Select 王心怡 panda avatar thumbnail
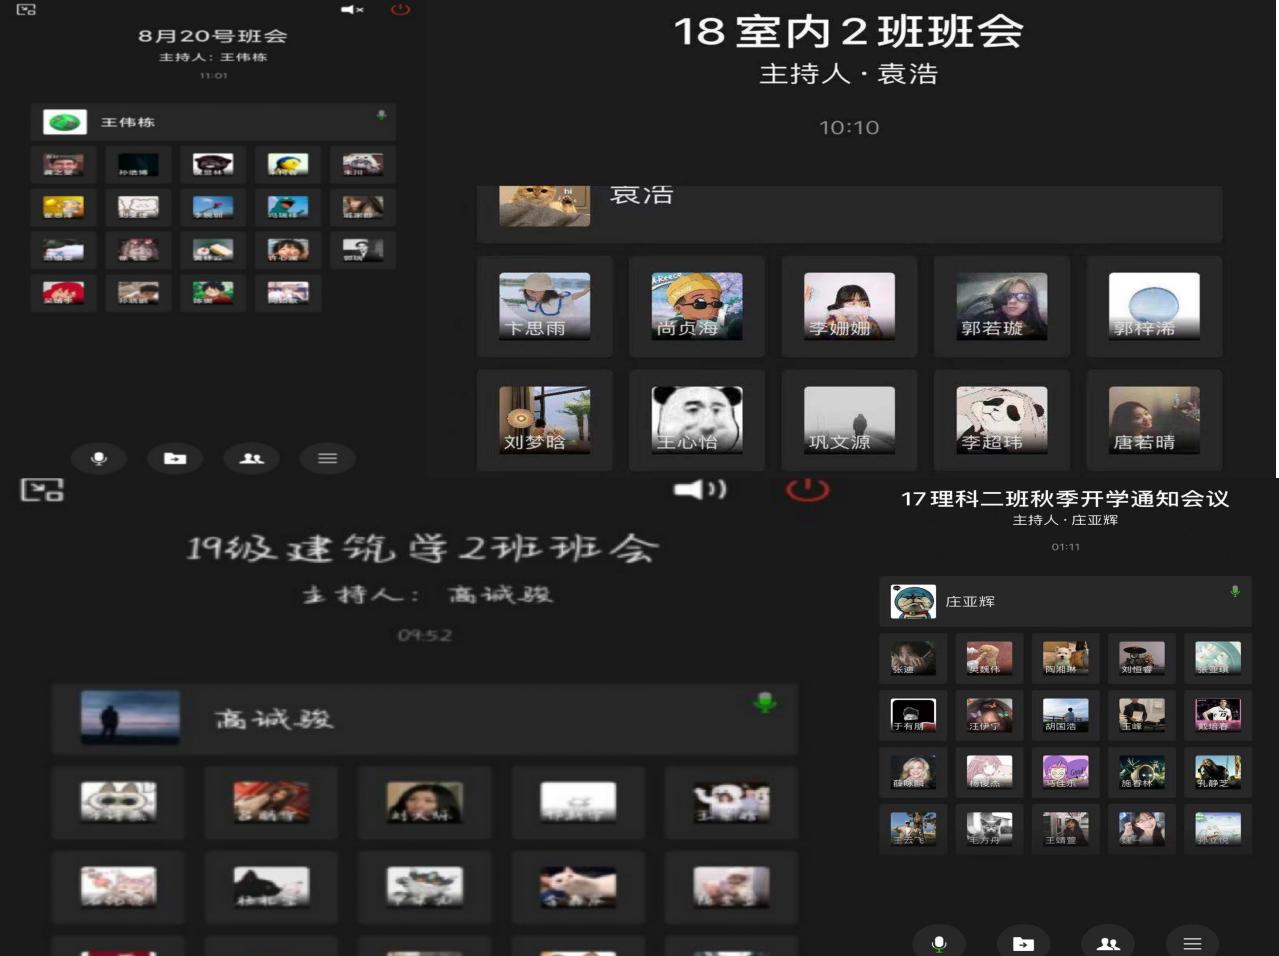Viewport: 1279px width, 956px height. (696, 420)
